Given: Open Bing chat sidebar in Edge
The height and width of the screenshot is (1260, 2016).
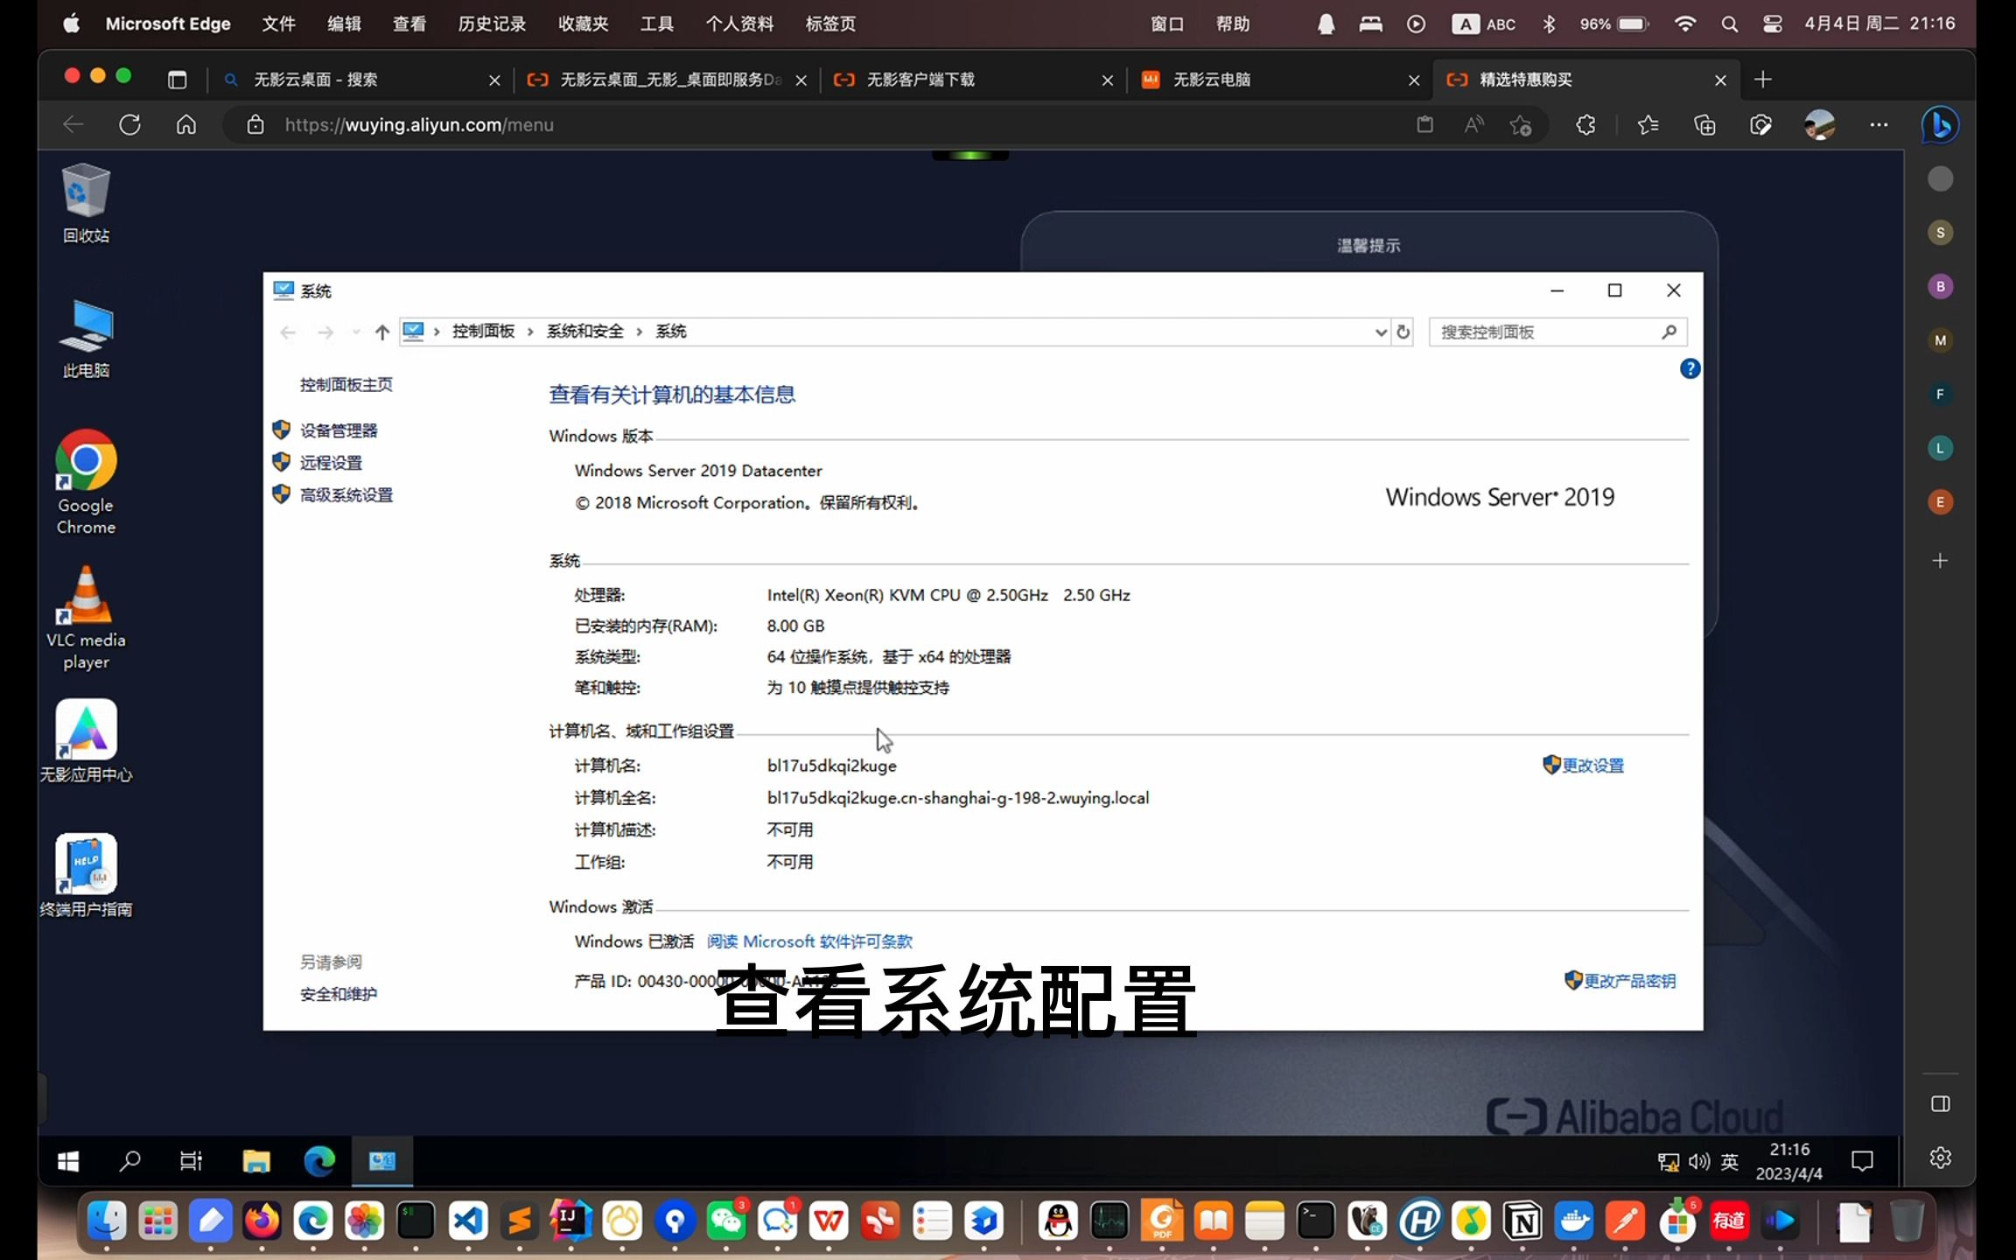Looking at the screenshot, I should [1939, 125].
